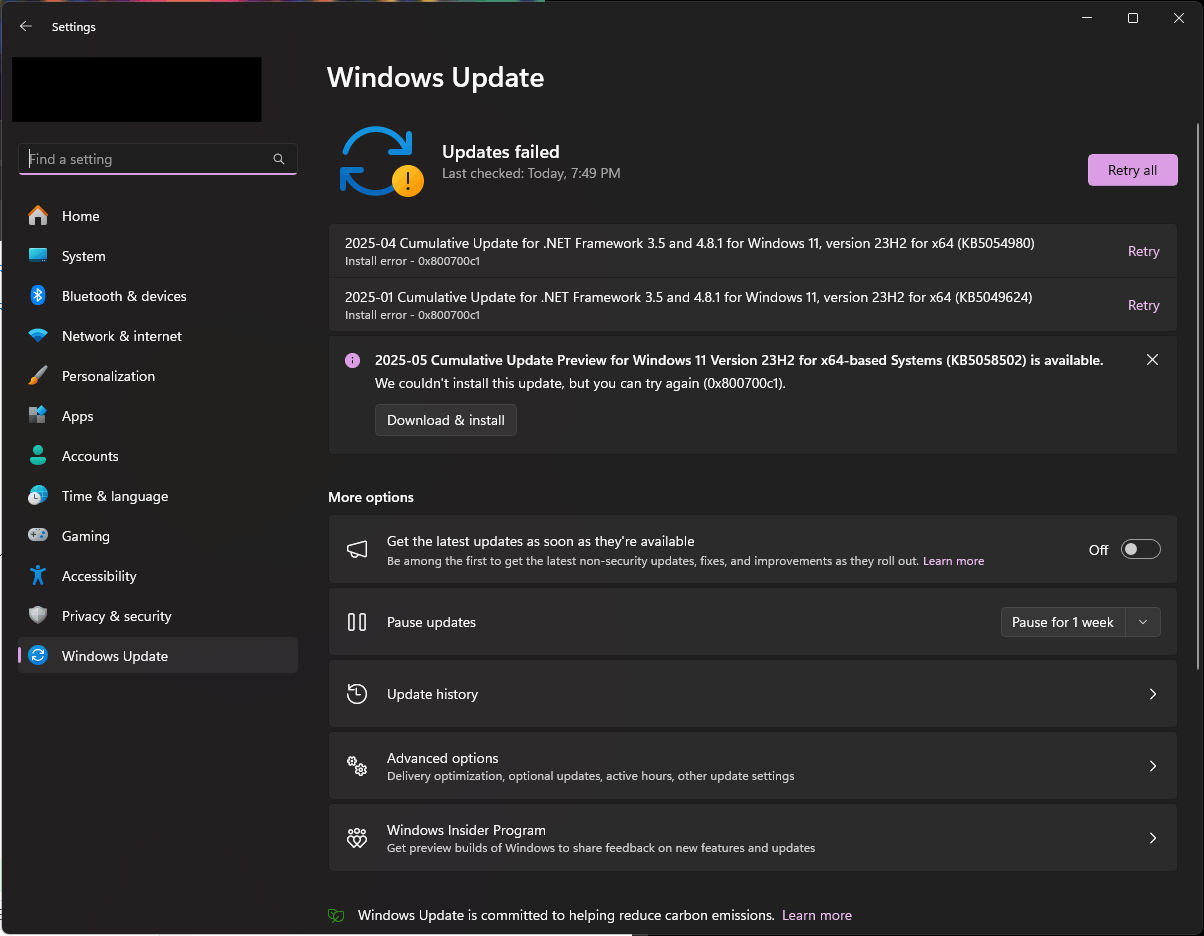Click the Privacy & security shield icon
Viewport: 1204px width, 936px height.
(x=38, y=616)
